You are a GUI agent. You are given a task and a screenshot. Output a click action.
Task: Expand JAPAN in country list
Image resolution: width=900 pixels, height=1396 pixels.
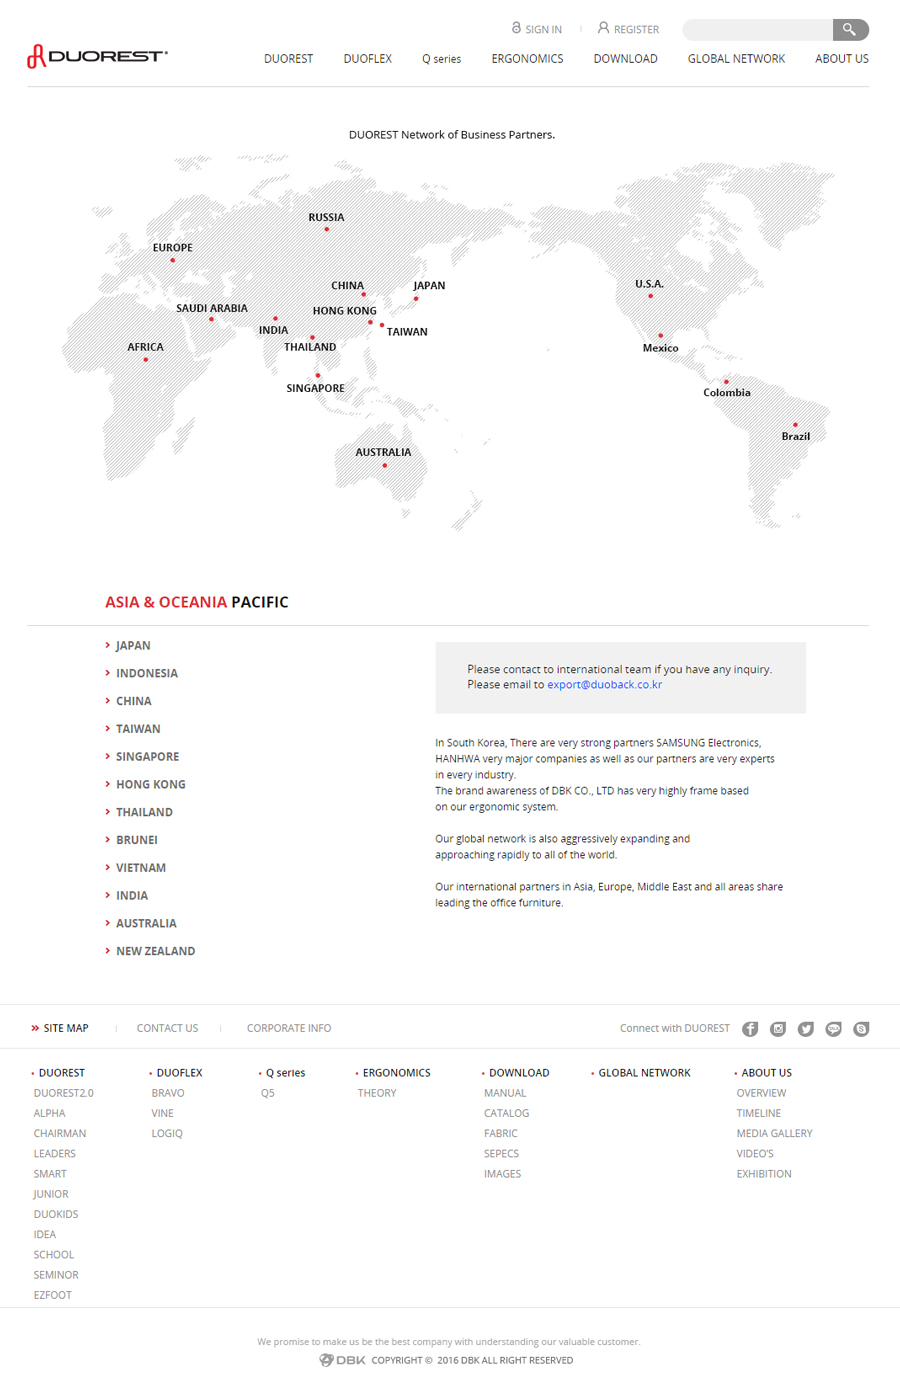tap(133, 646)
